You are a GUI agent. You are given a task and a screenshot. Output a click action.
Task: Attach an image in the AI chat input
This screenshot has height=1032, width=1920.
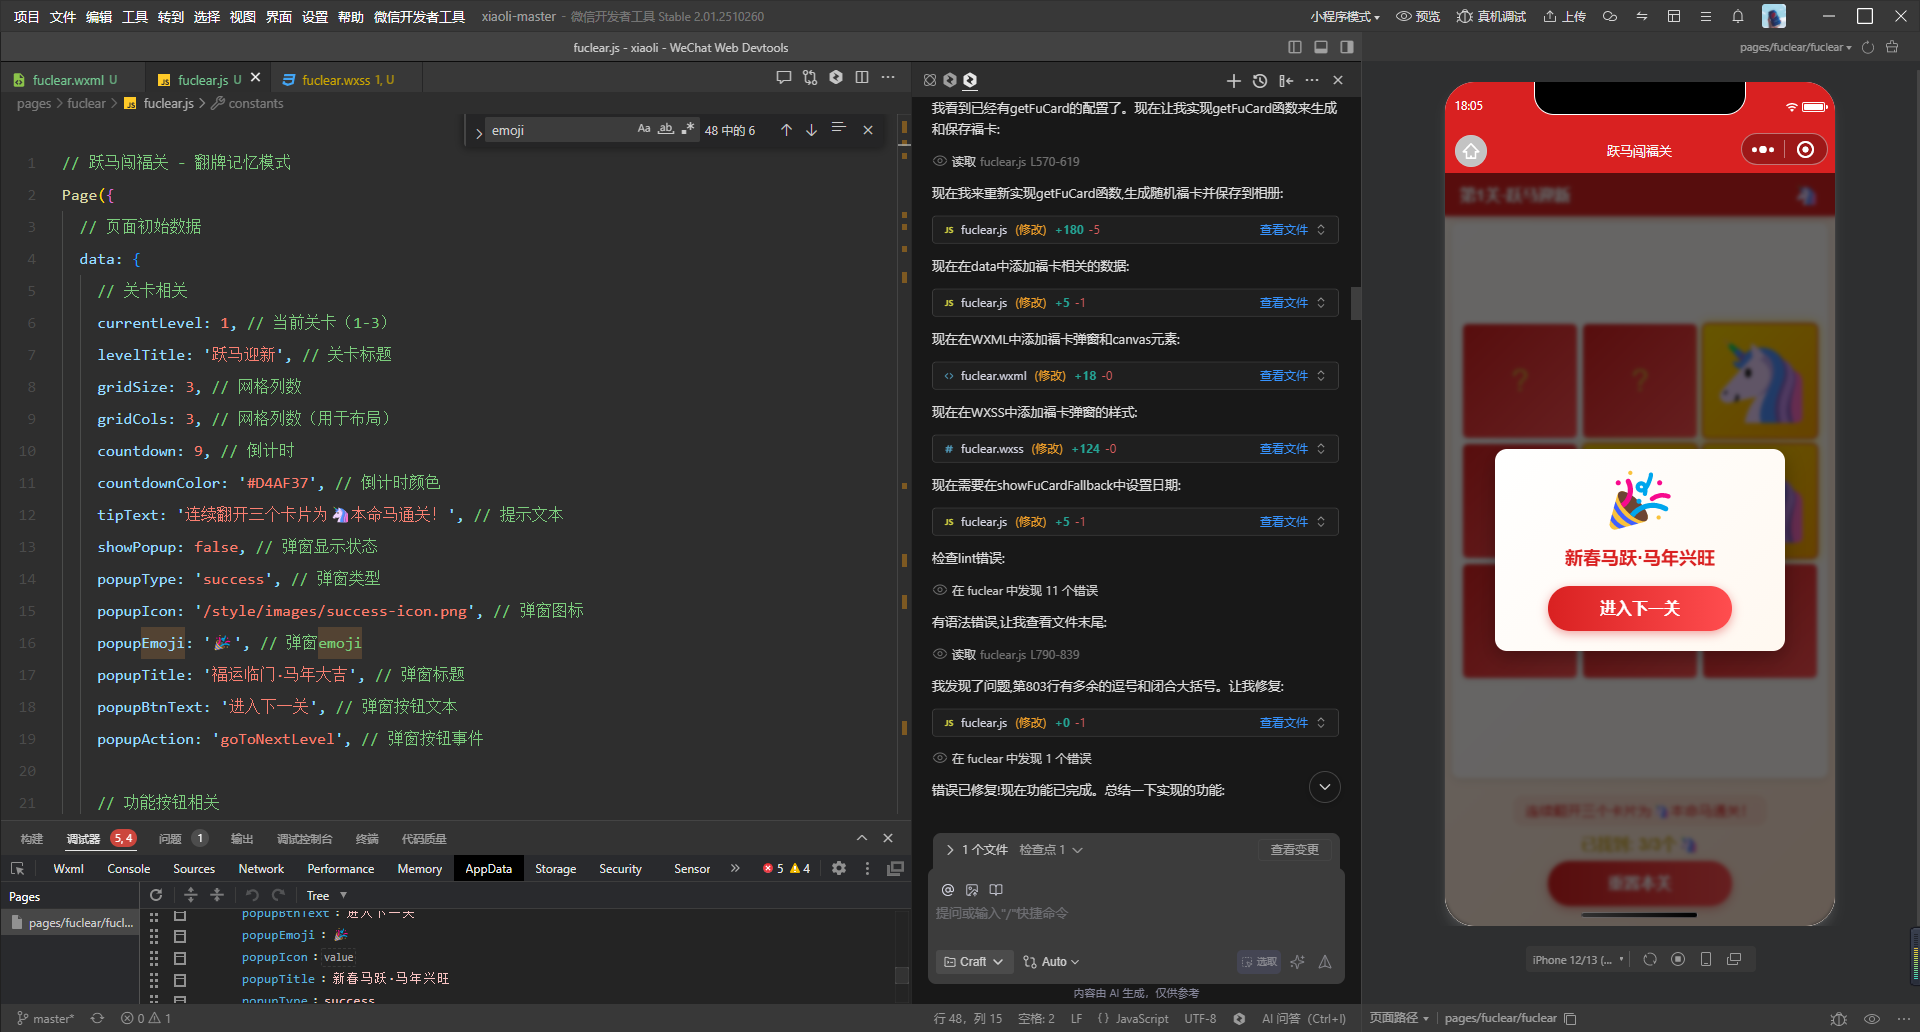[972, 889]
